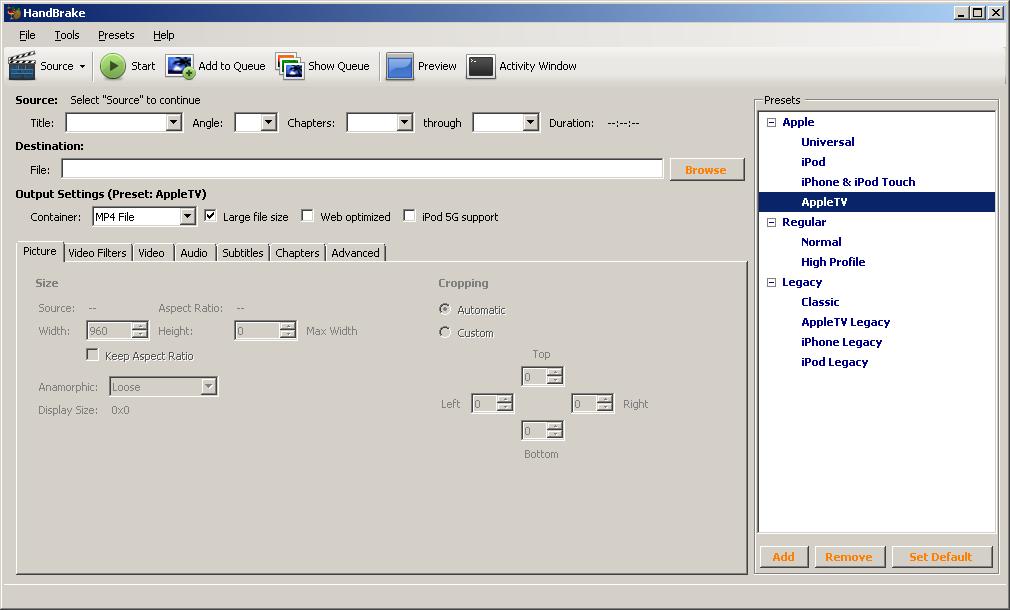Switch to the Video Filters tab
This screenshot has width=1010, height=610.
tap(97, 253)
